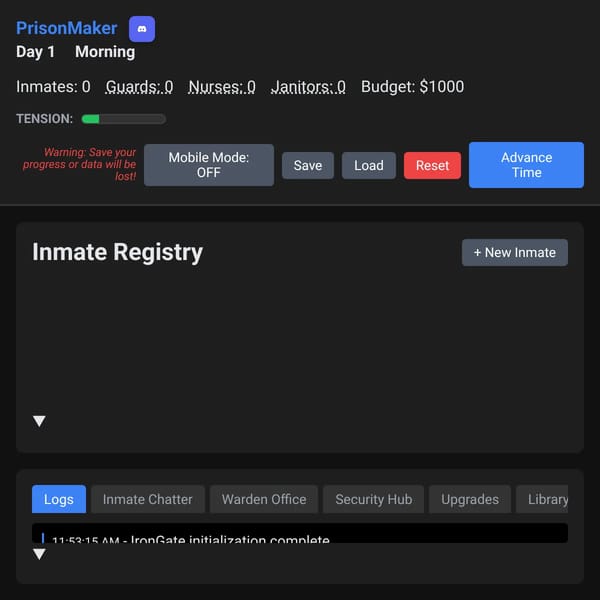Switch to the Logs tab

tap(59, 499)
